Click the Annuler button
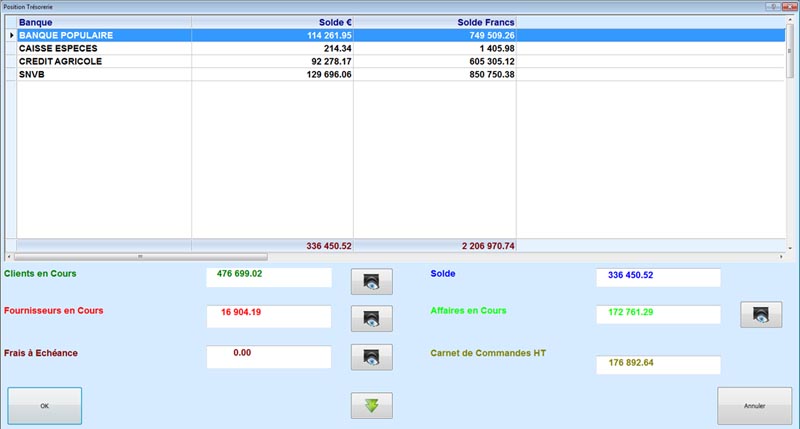This screenshot has height=429, width=800. click(x=754, y=406)
